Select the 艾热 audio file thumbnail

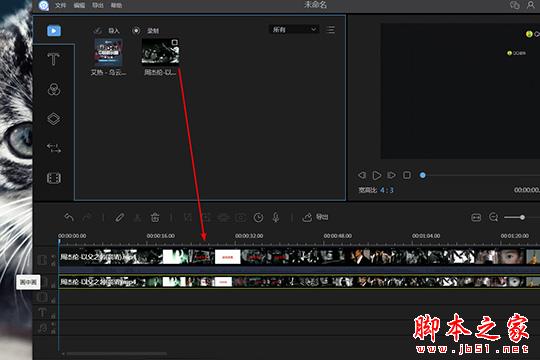tap(108, 53)
